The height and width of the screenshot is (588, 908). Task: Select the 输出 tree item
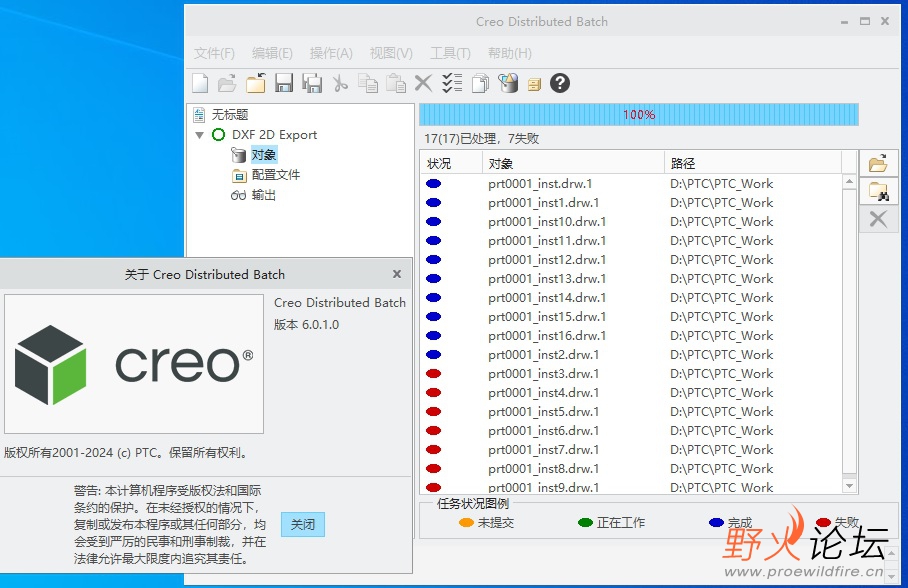point(263,195)
